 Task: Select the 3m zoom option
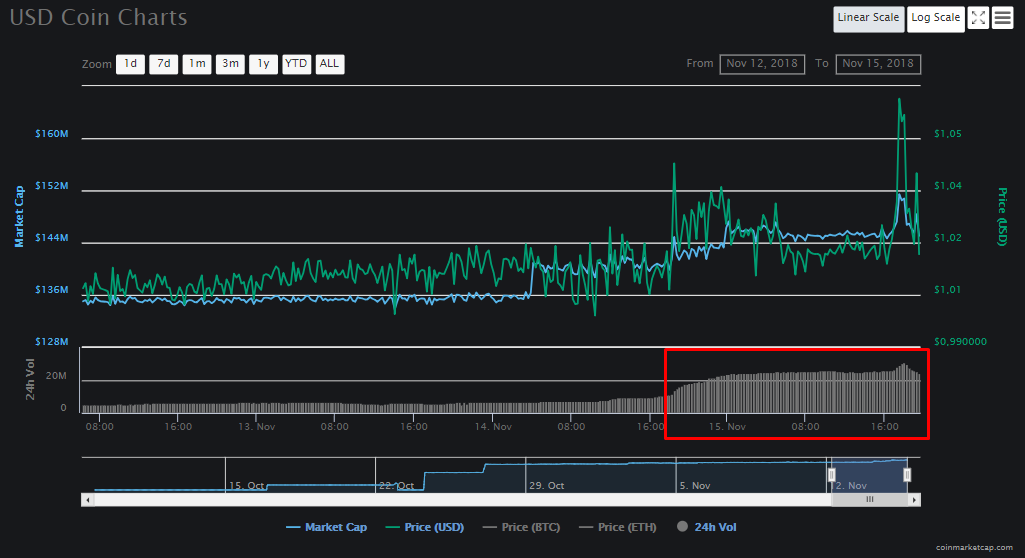230,64
